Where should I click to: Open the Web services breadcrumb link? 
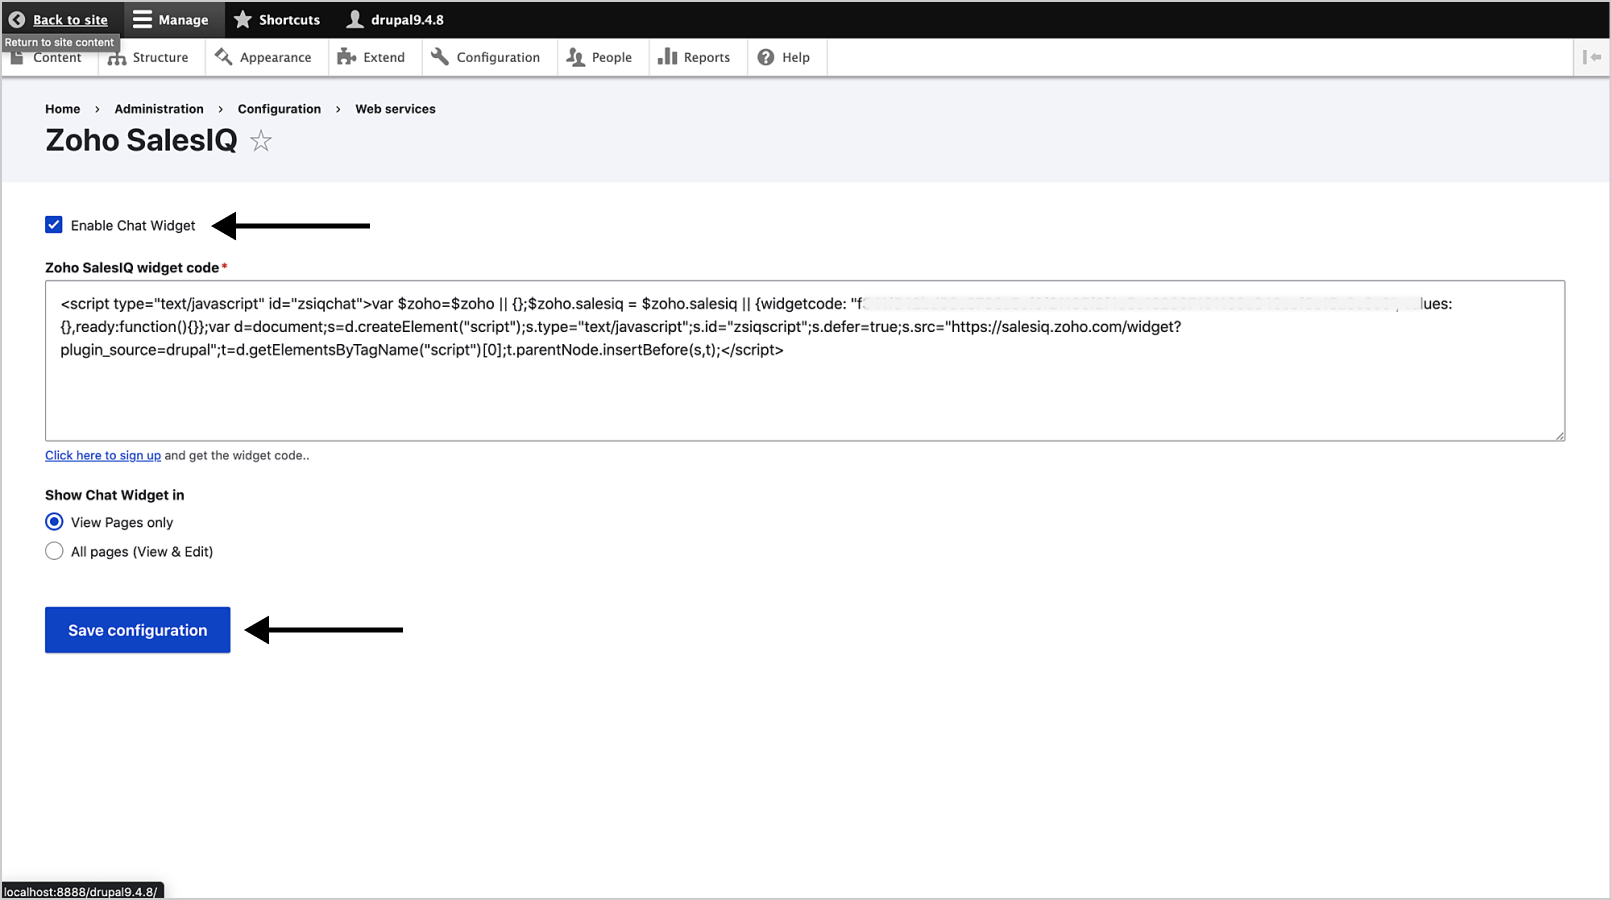click(x=395, y=109)
